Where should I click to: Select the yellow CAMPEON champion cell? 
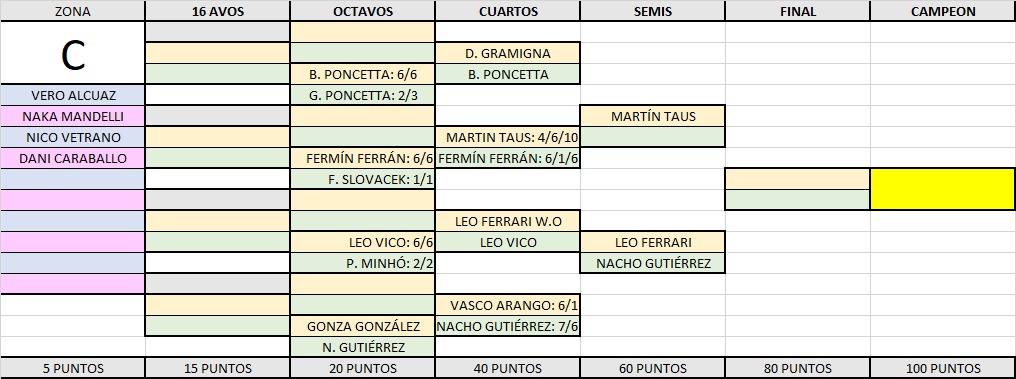point(943,189)
